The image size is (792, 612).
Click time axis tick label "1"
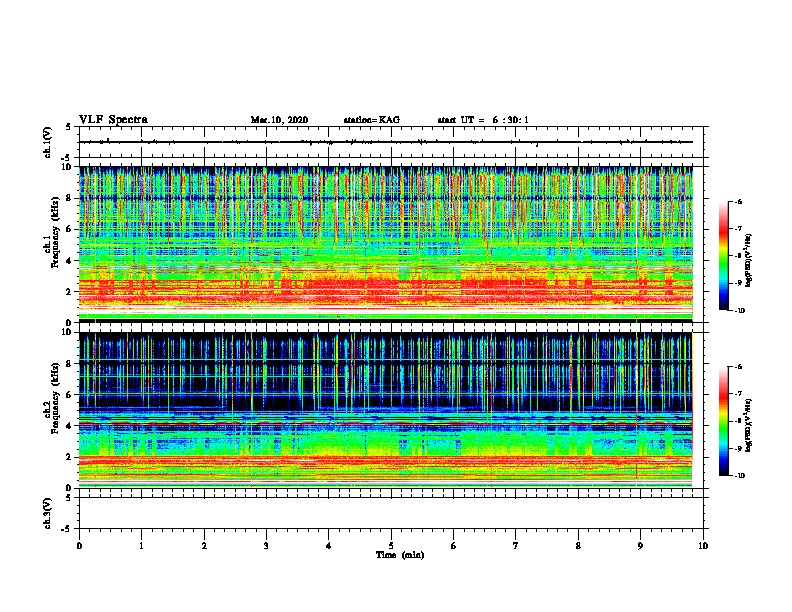point(141,546)
